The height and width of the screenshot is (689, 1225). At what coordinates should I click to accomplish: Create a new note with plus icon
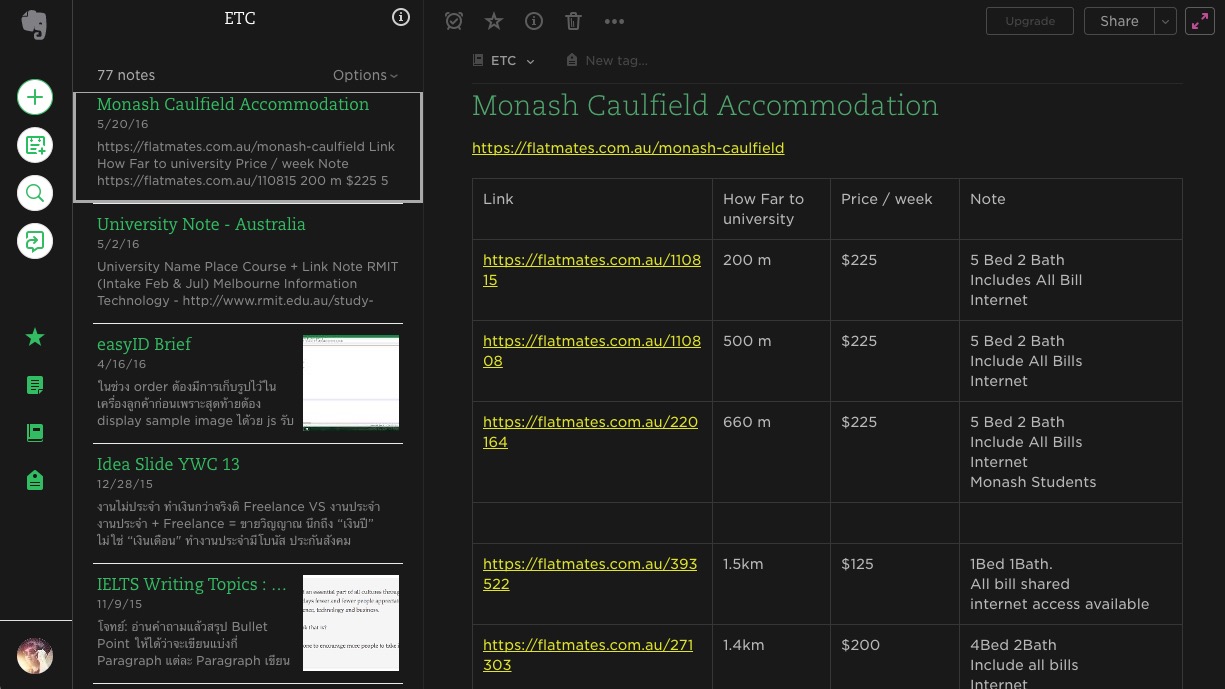pyautogui.click(x=35, y=97)
